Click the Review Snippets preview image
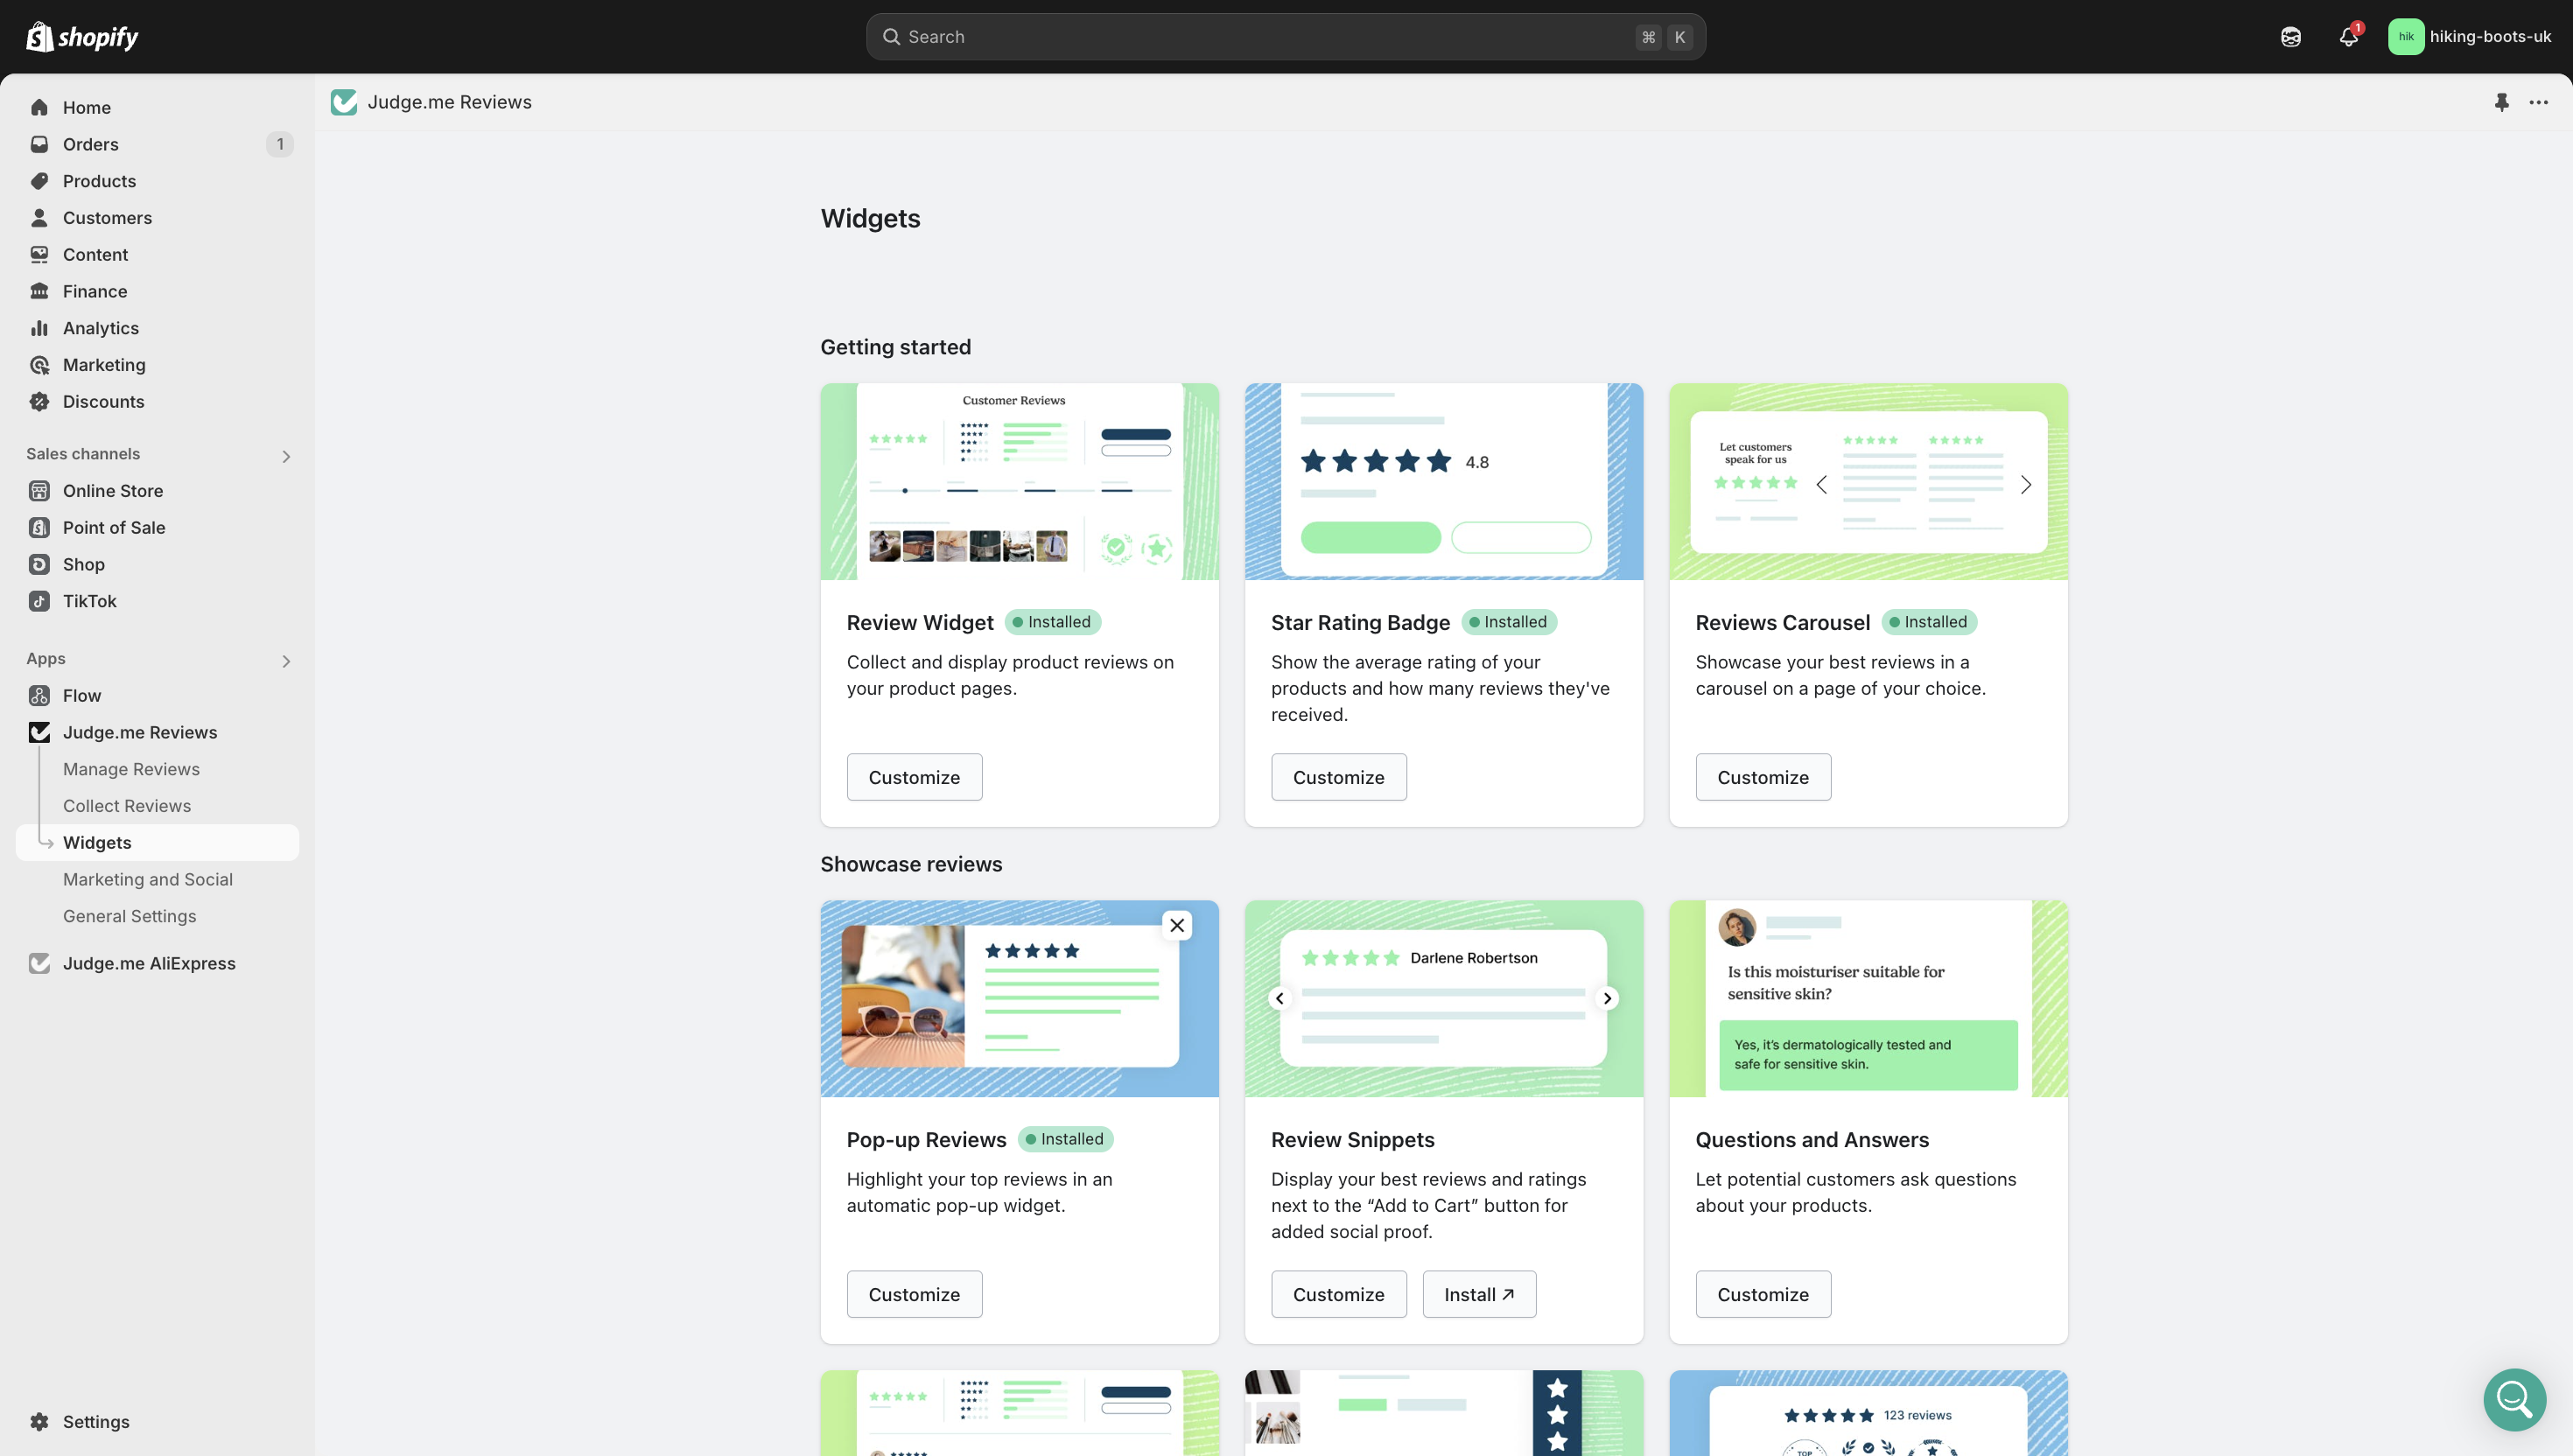Screen dimensions: 2573x1456 (1443, 998)
